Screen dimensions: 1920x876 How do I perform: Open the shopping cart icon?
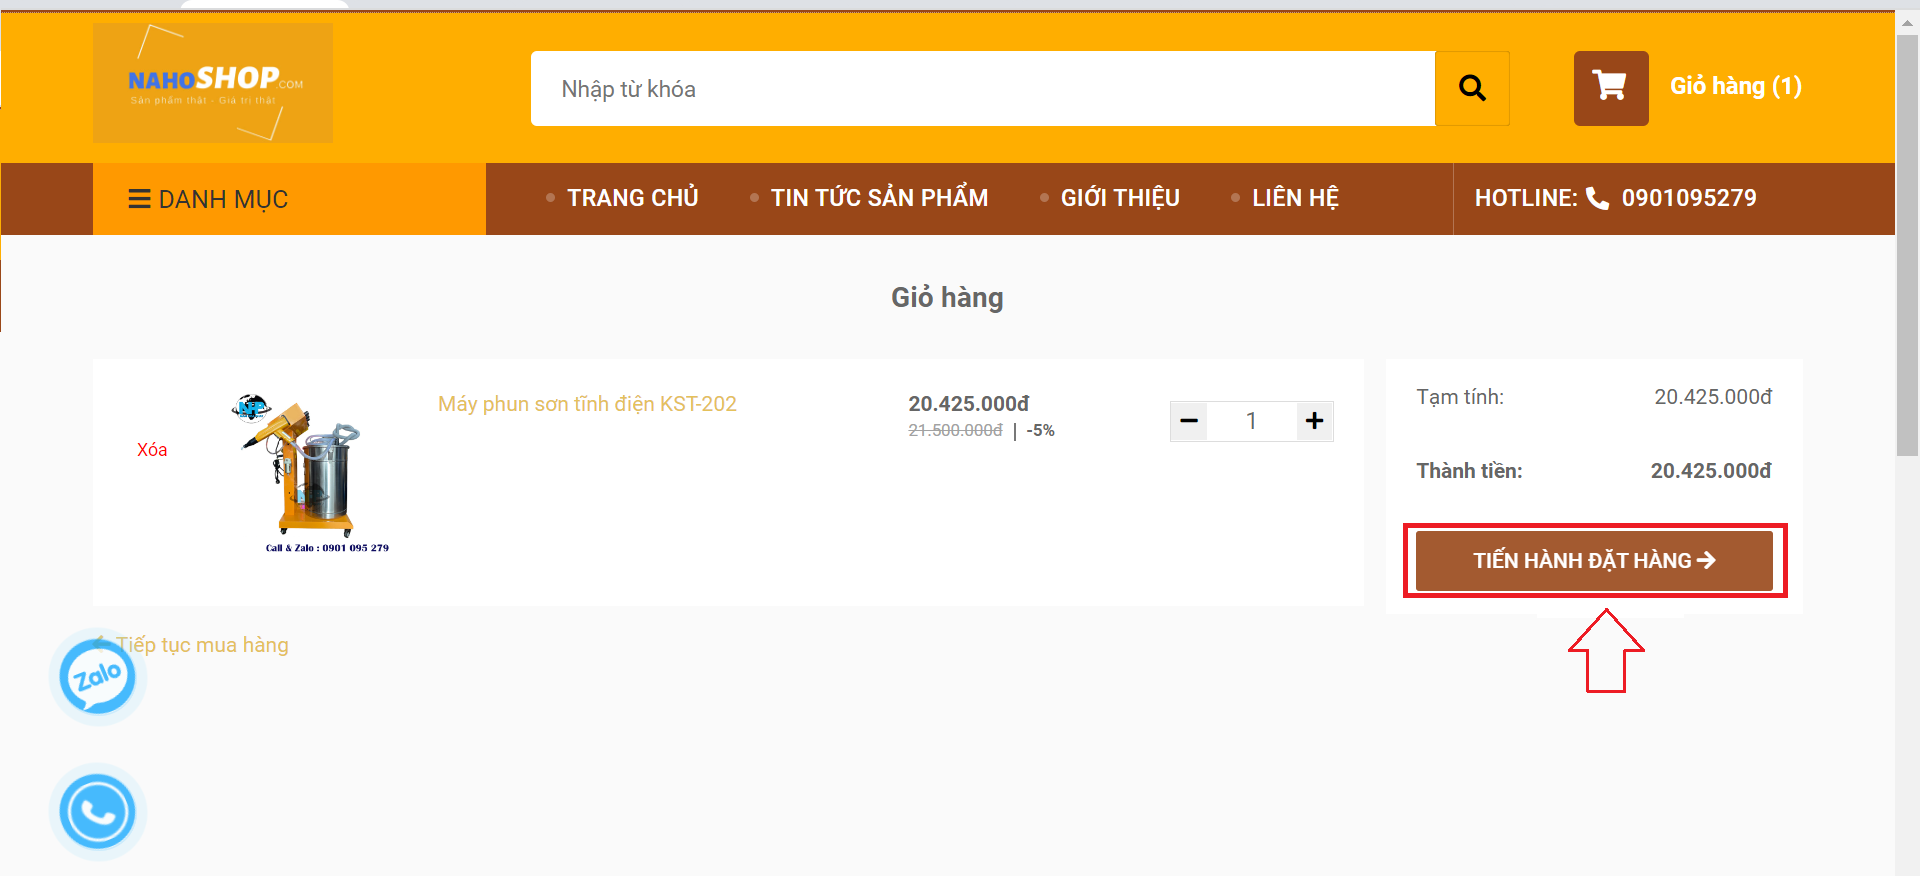pyautogui.click(x=1610, y=88)
